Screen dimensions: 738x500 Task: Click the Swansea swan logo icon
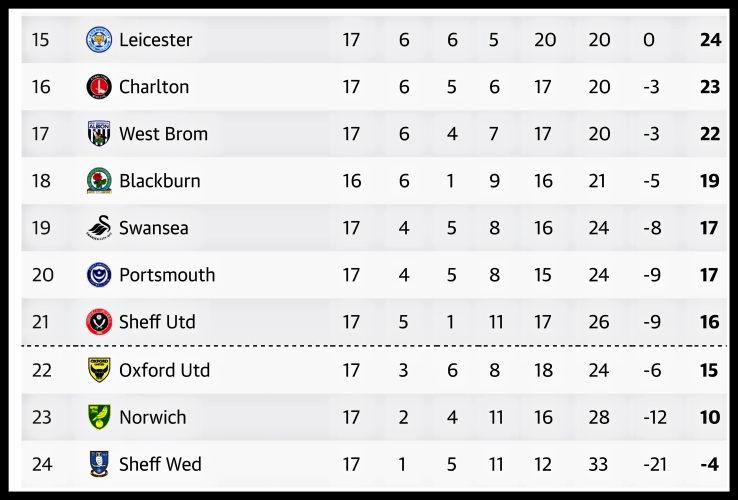coord(99,228)
